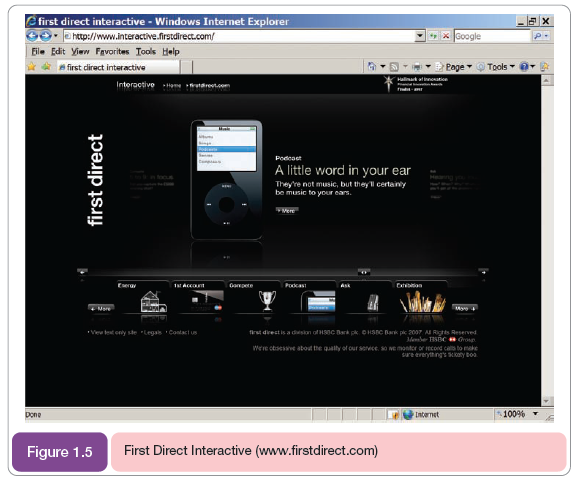Click the RSS feeds toolbar icon
Screen dimensions: 576x481
coord(394,67)
